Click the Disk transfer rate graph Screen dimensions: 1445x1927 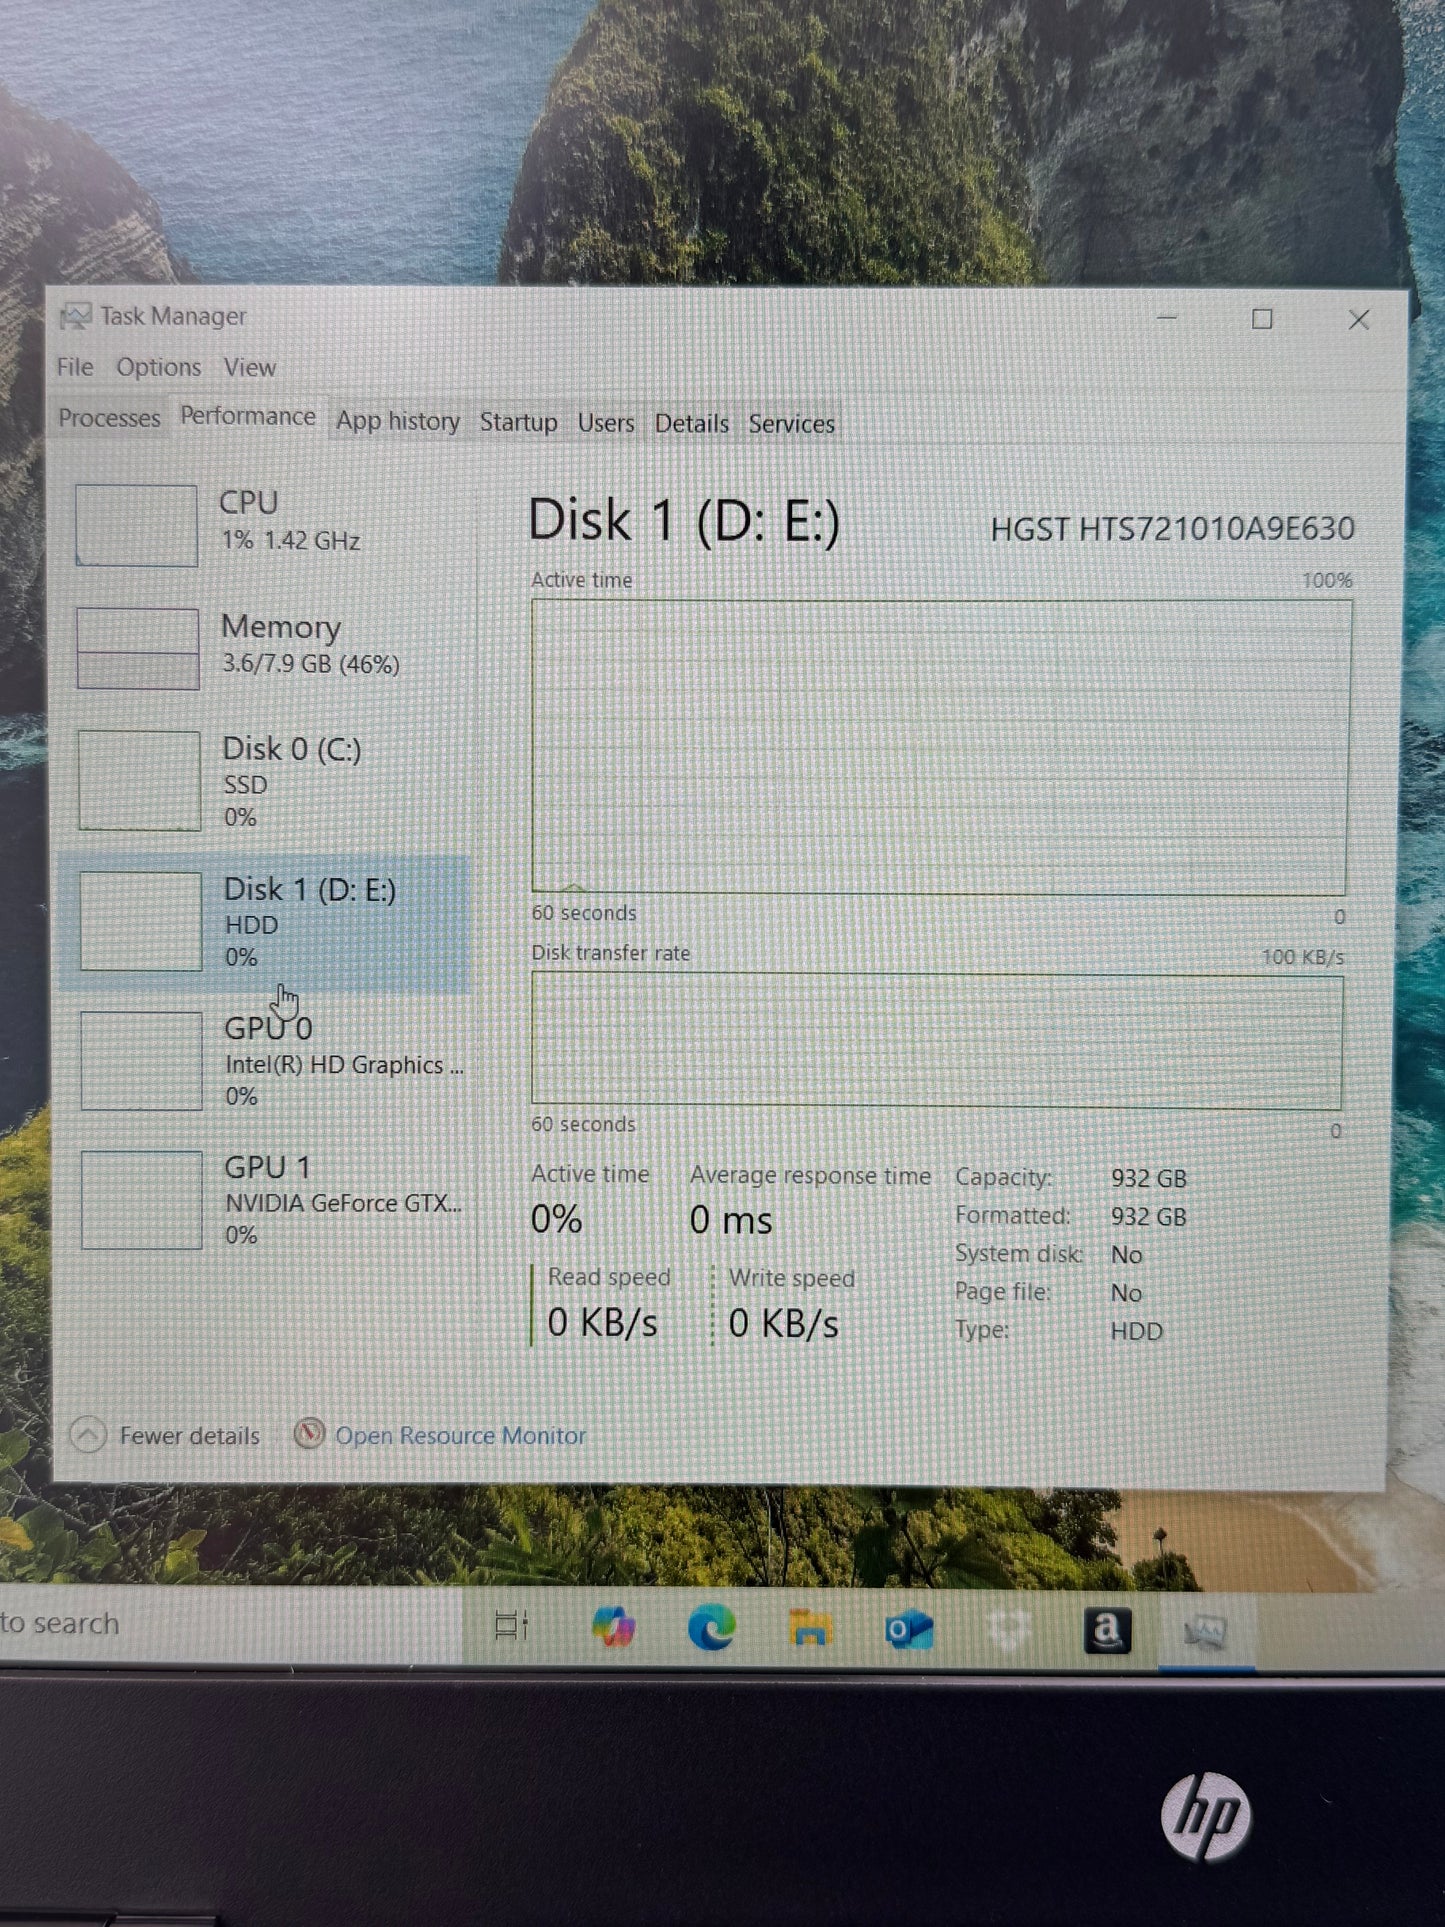(x=937, y=1041)
